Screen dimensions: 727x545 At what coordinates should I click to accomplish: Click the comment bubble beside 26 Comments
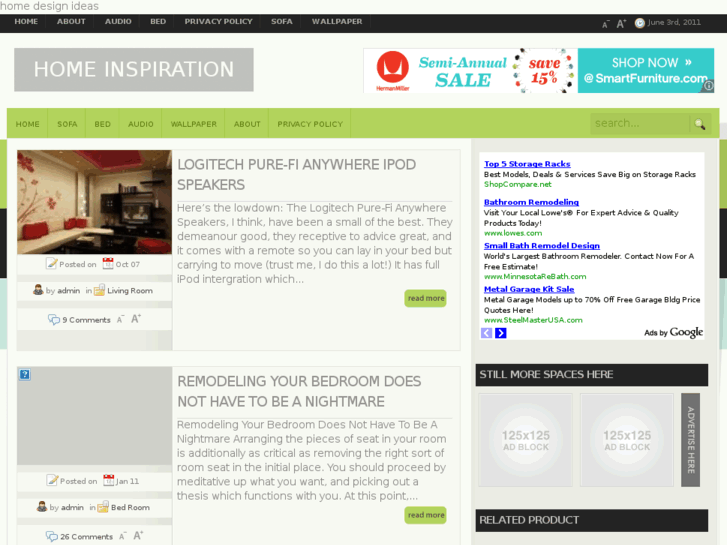(51, 536)
